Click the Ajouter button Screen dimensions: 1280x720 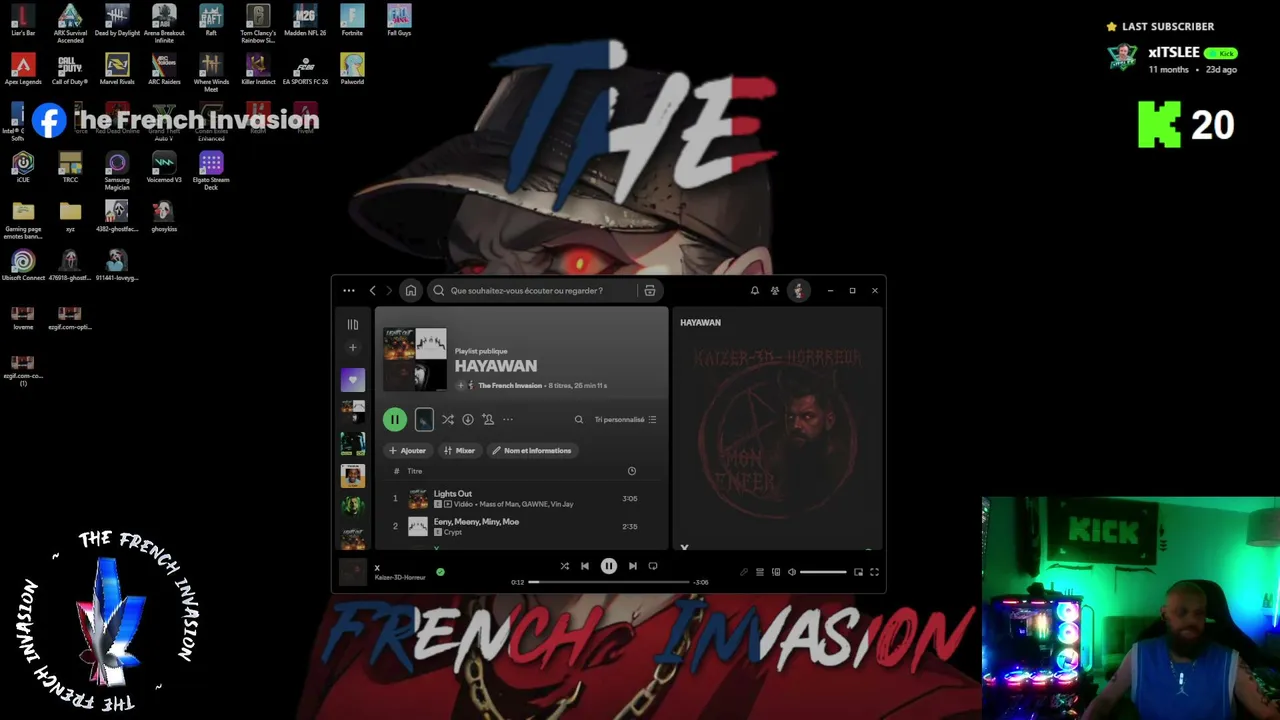pyautogui.click(x=407, y=451)
